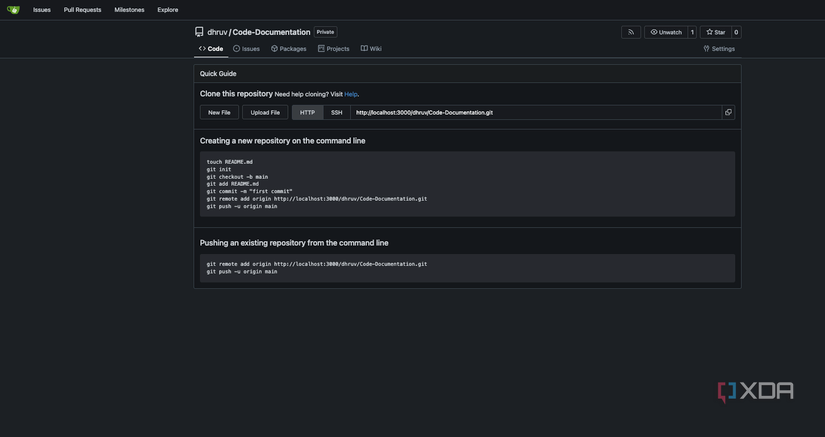The image size is (825, 437).
Task: Star the Code-Documentation repository
Action: click(715, 32)
